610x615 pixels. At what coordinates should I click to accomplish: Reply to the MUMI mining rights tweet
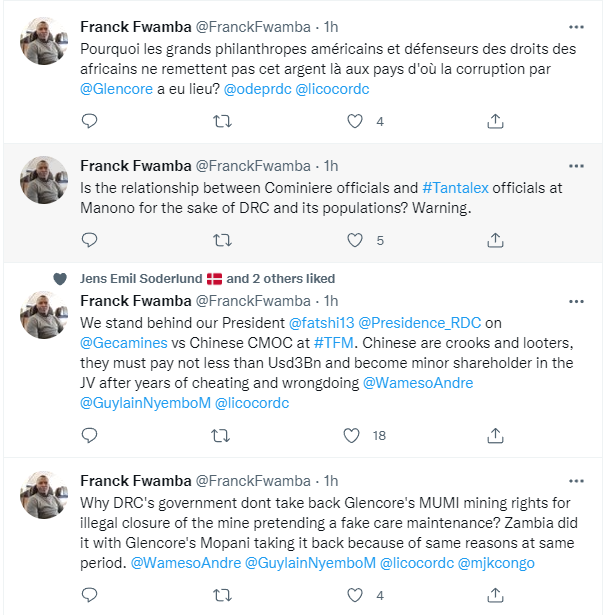point(89,595)
